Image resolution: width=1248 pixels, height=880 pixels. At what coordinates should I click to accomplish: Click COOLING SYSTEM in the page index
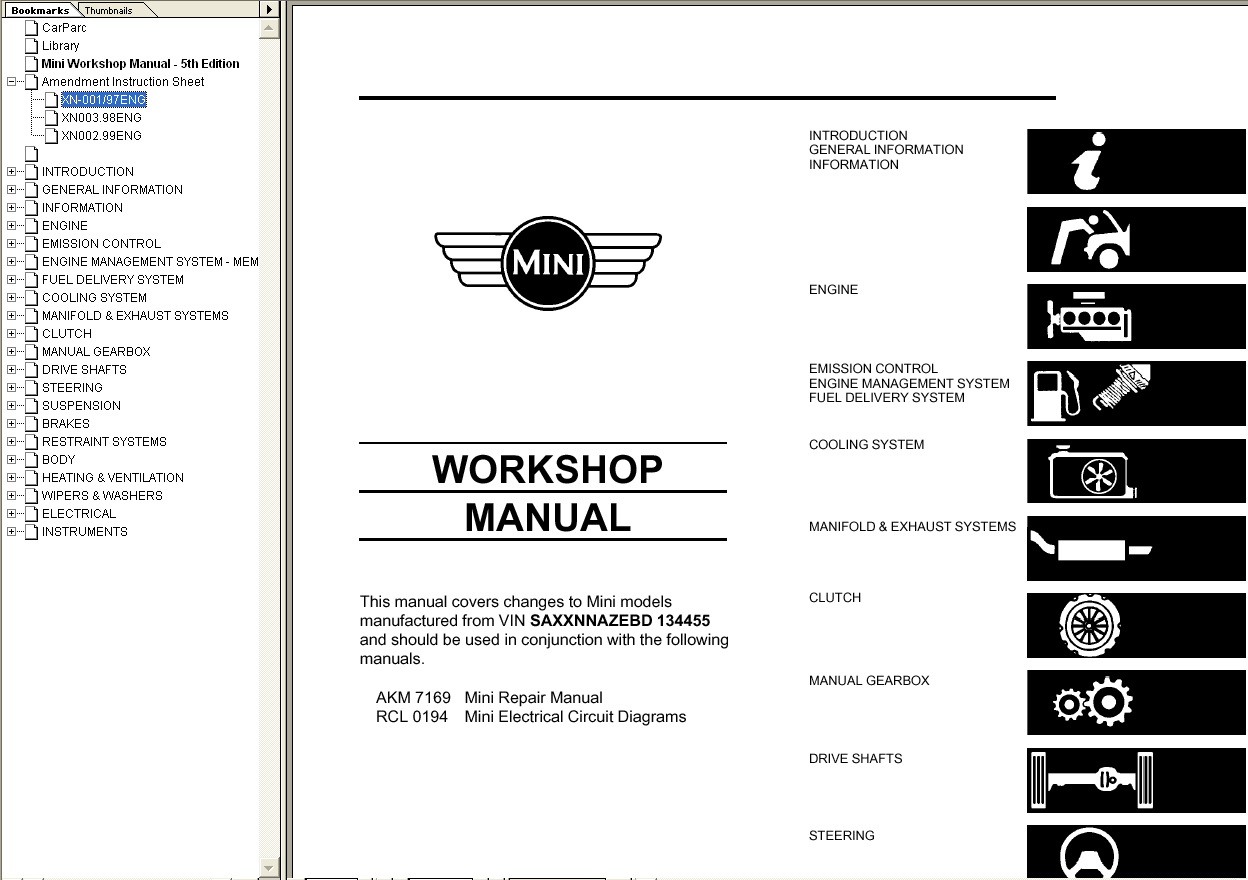pos(866,445)
